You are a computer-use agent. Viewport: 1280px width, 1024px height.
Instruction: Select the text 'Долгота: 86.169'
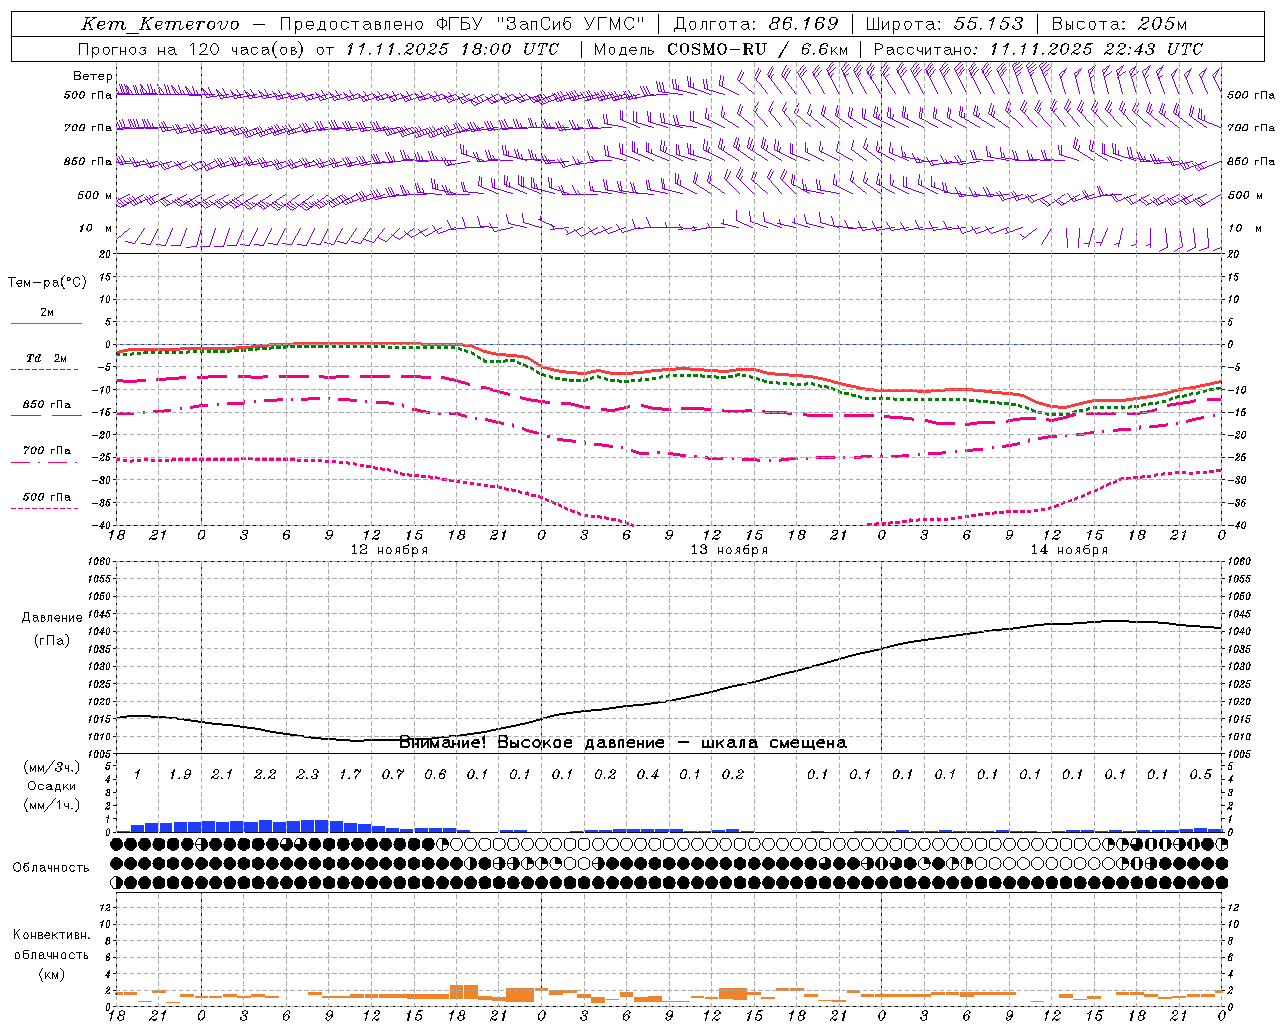point(756,24)
